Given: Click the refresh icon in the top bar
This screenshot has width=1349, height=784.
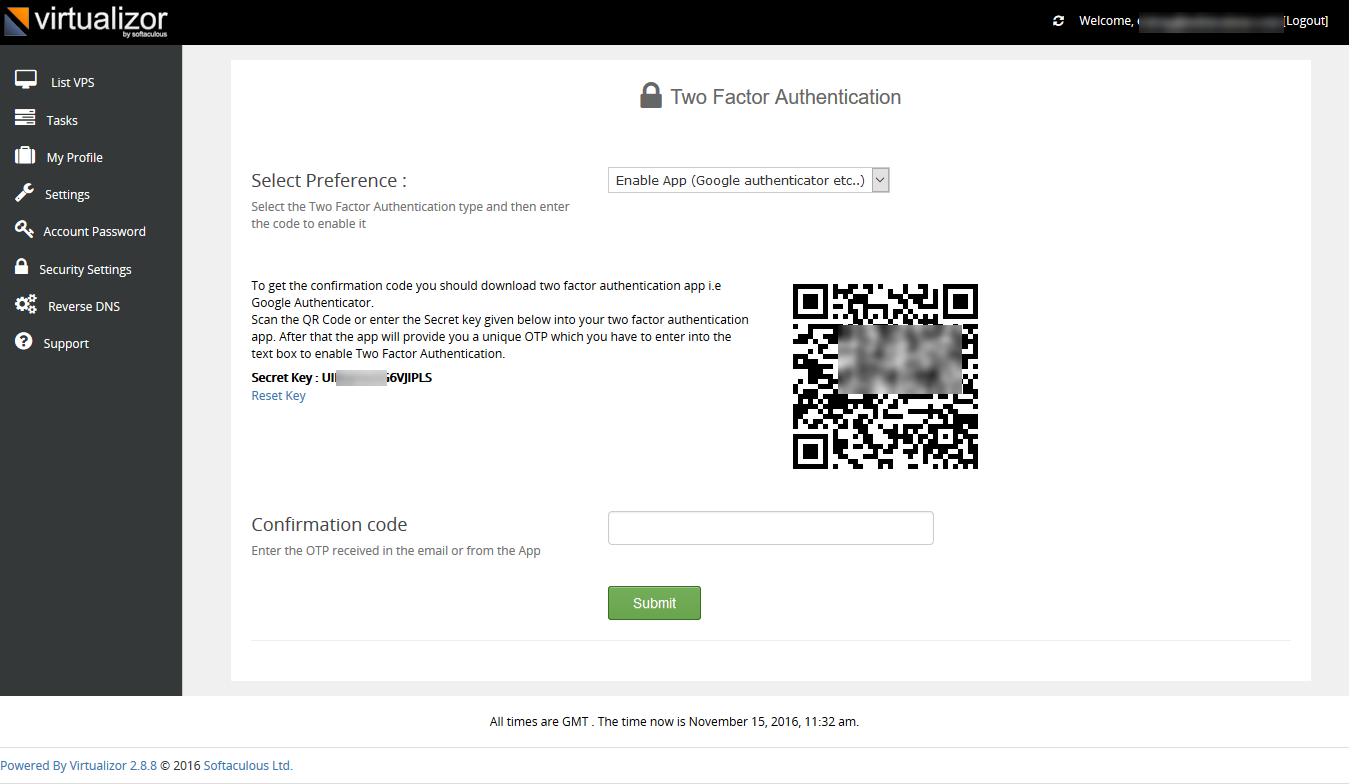Looking at the screenshot, I should [1058, 20].
